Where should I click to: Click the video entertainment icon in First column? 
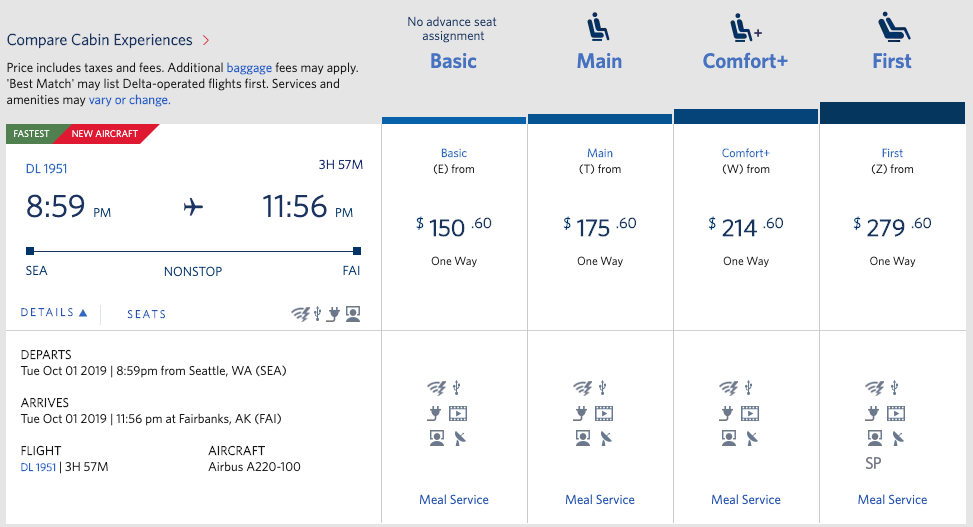click(x=897, y=413)
